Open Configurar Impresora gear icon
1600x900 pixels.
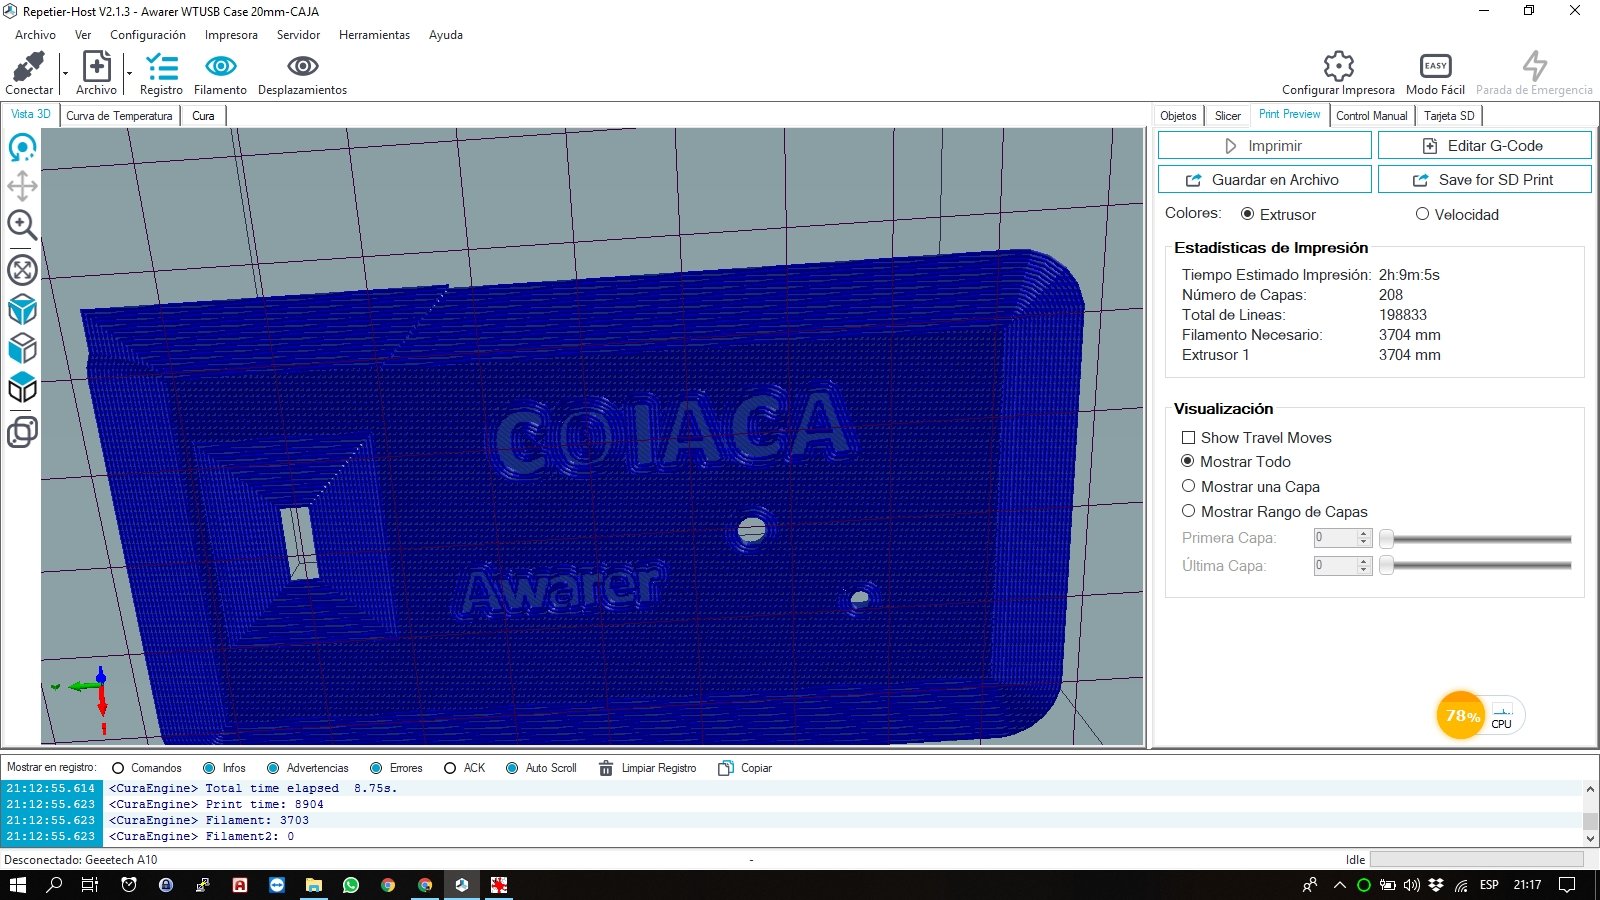(x=1338, y=67)
